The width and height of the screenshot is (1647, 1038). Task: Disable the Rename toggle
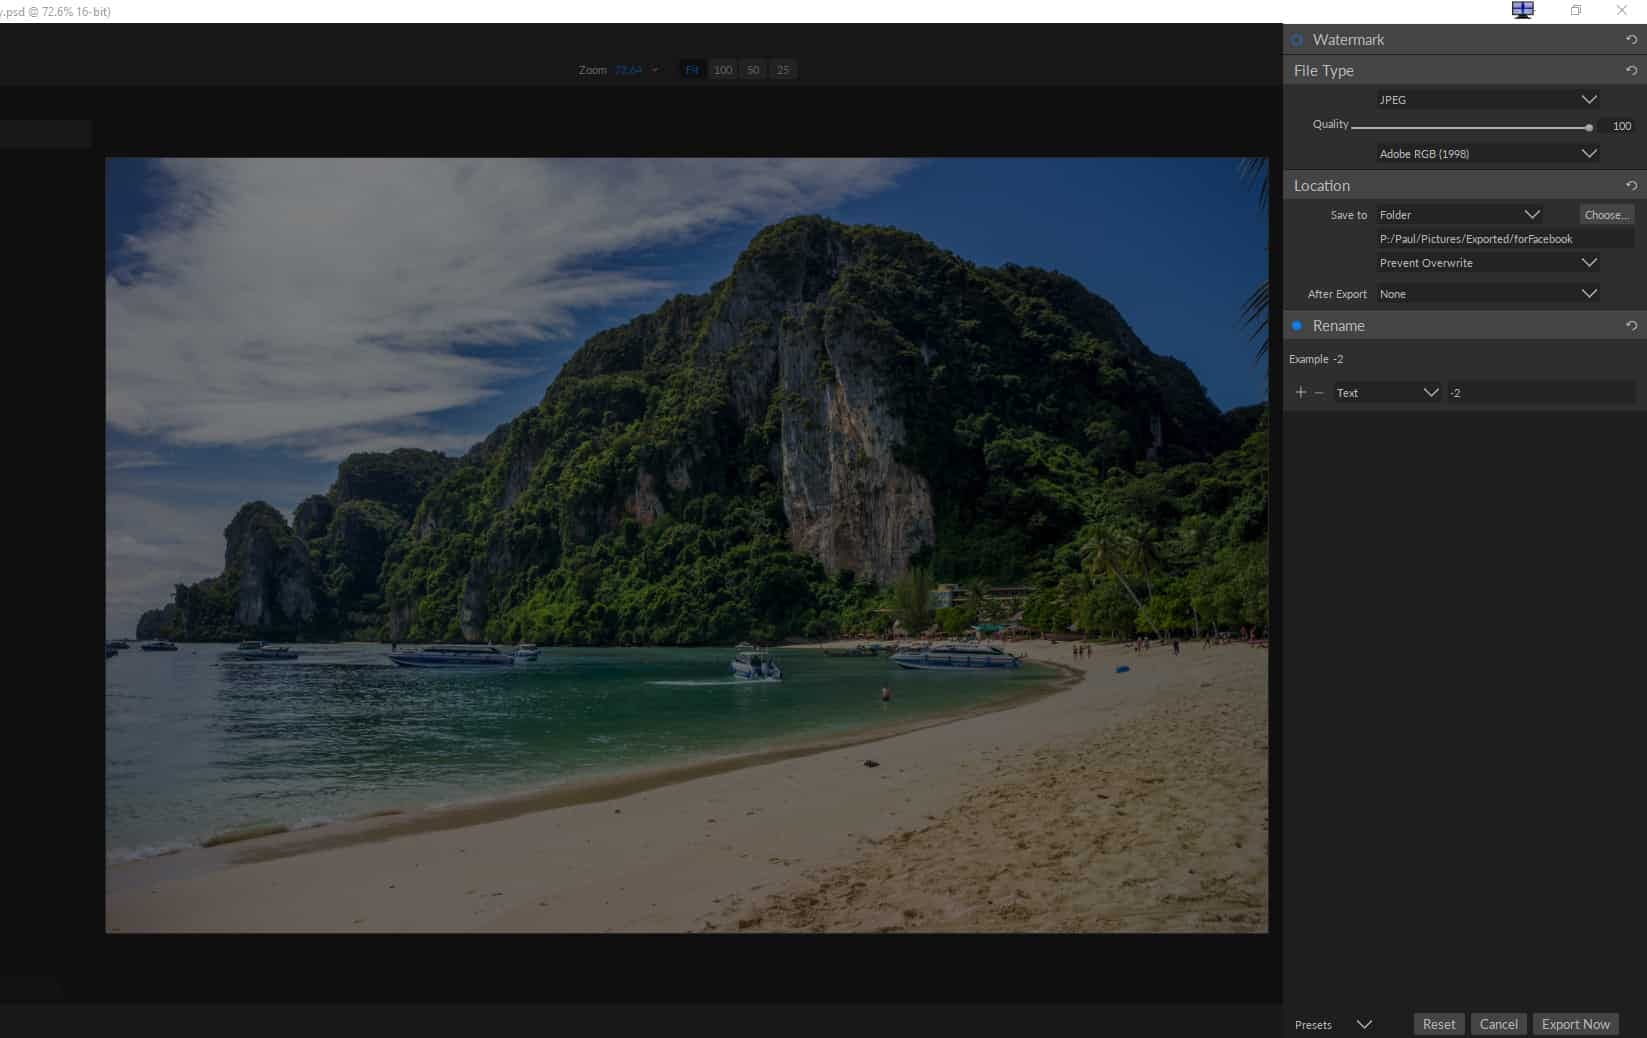(x=1297, y=326)
